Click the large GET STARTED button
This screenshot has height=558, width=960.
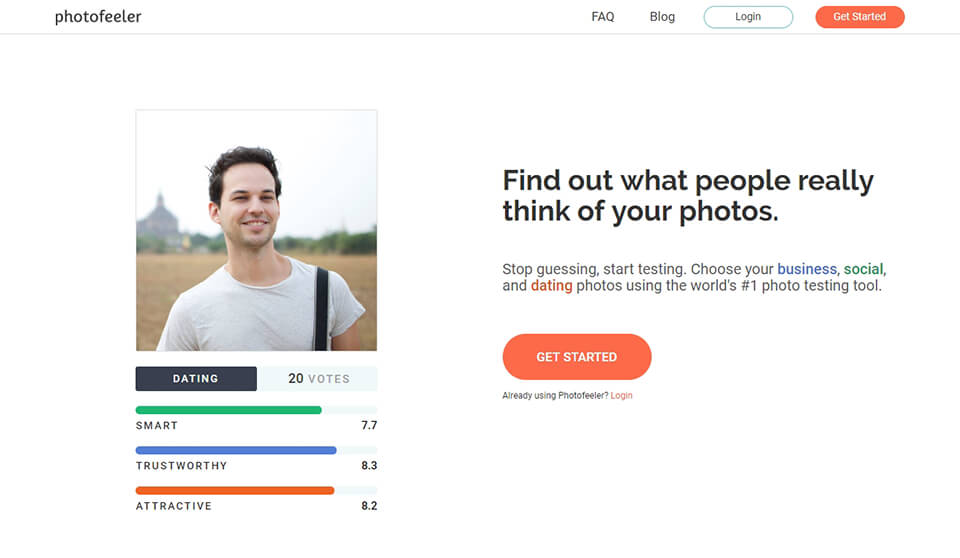tap(576, 357)
